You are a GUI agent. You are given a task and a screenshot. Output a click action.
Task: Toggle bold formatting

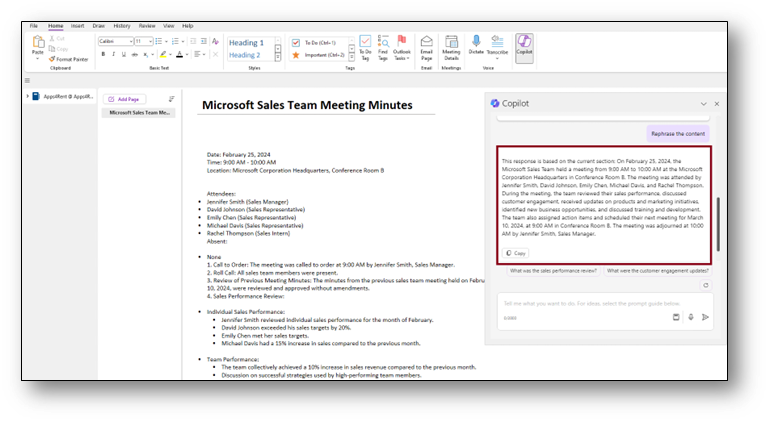(103, 54)
